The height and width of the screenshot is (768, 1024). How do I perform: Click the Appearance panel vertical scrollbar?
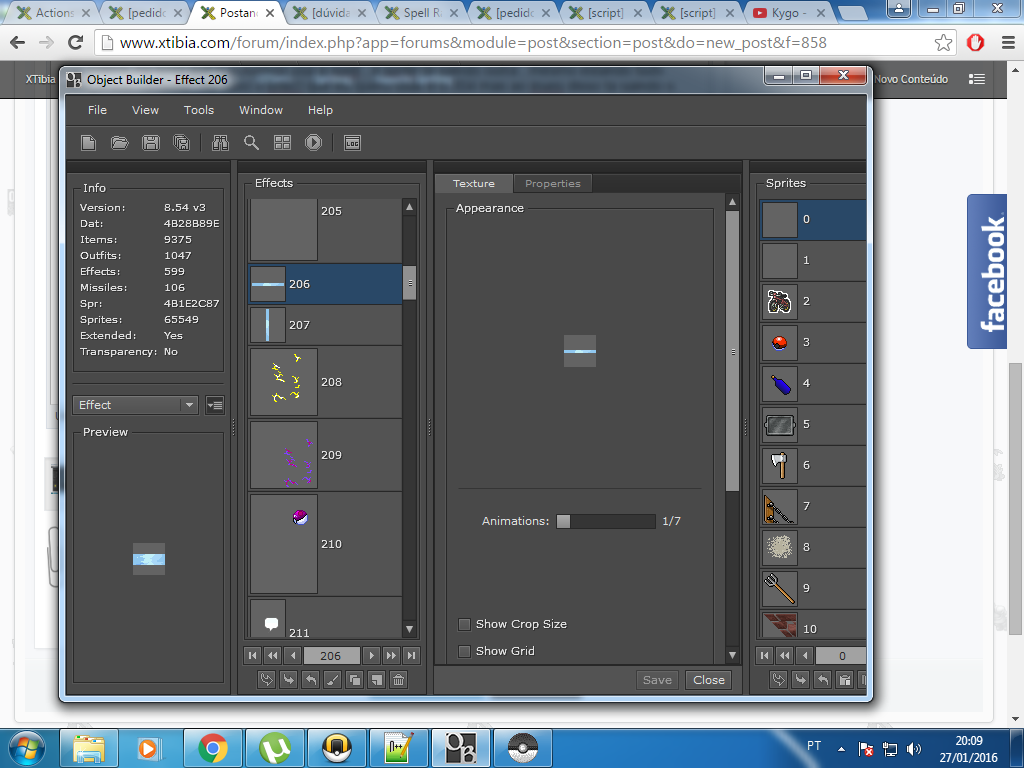click(733, 351)
